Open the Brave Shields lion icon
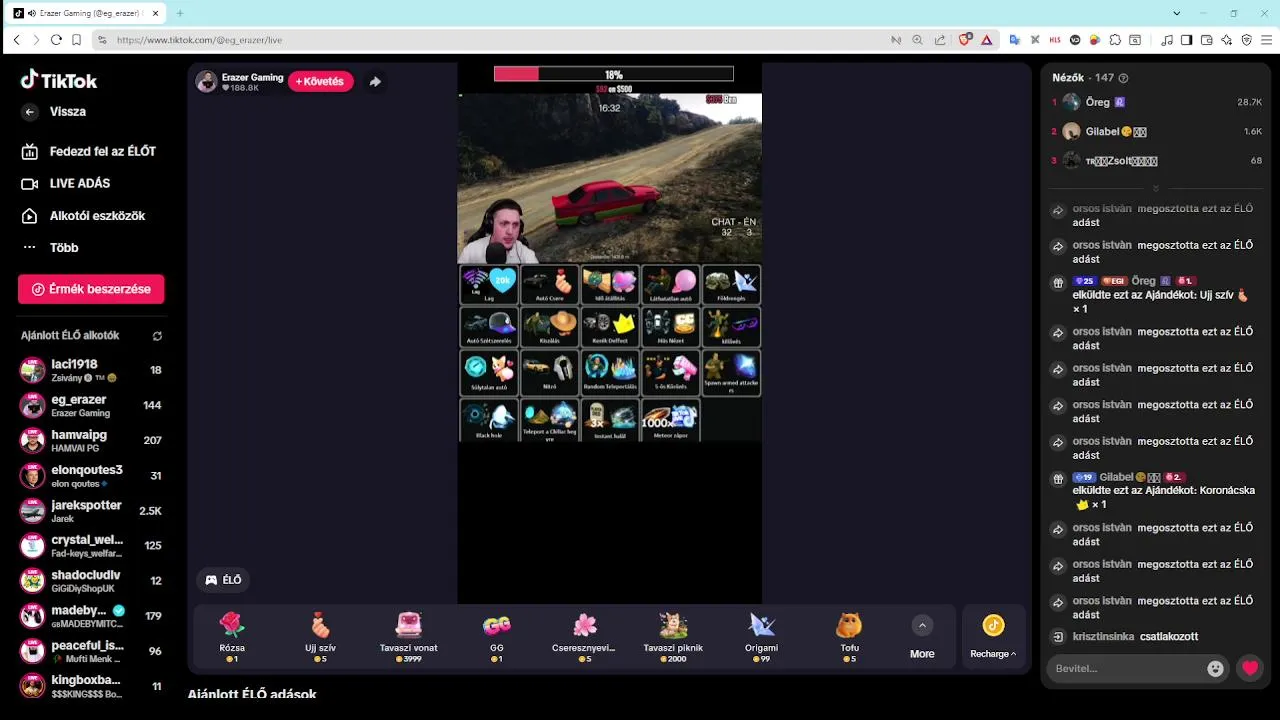 965,40
